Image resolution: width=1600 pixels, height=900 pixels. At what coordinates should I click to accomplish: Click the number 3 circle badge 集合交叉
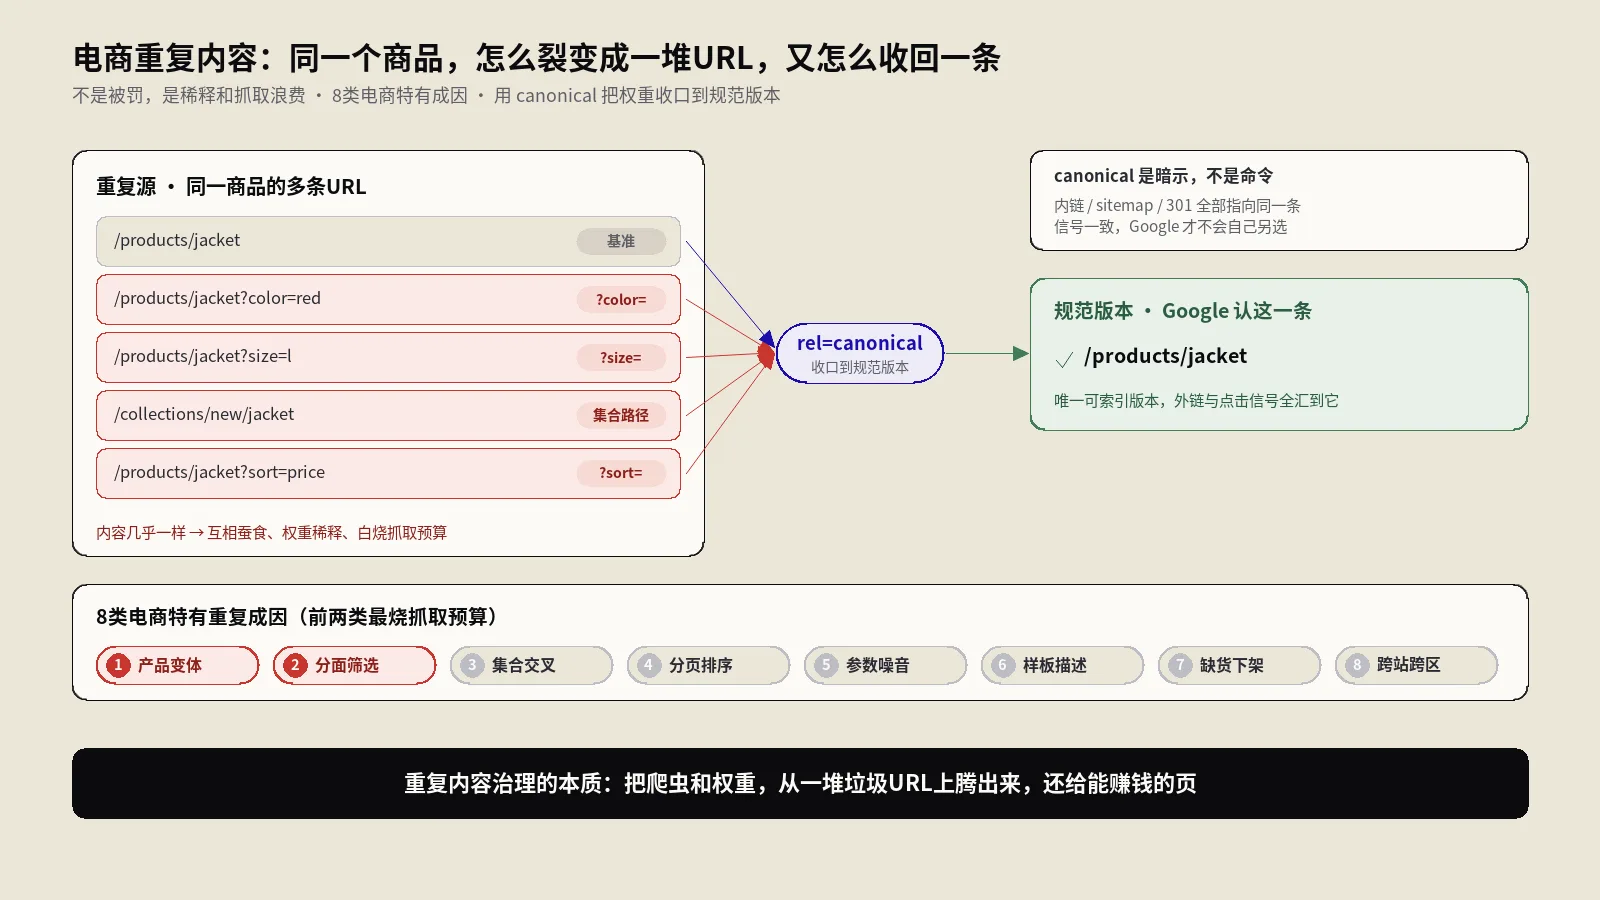tap(472, 665)
